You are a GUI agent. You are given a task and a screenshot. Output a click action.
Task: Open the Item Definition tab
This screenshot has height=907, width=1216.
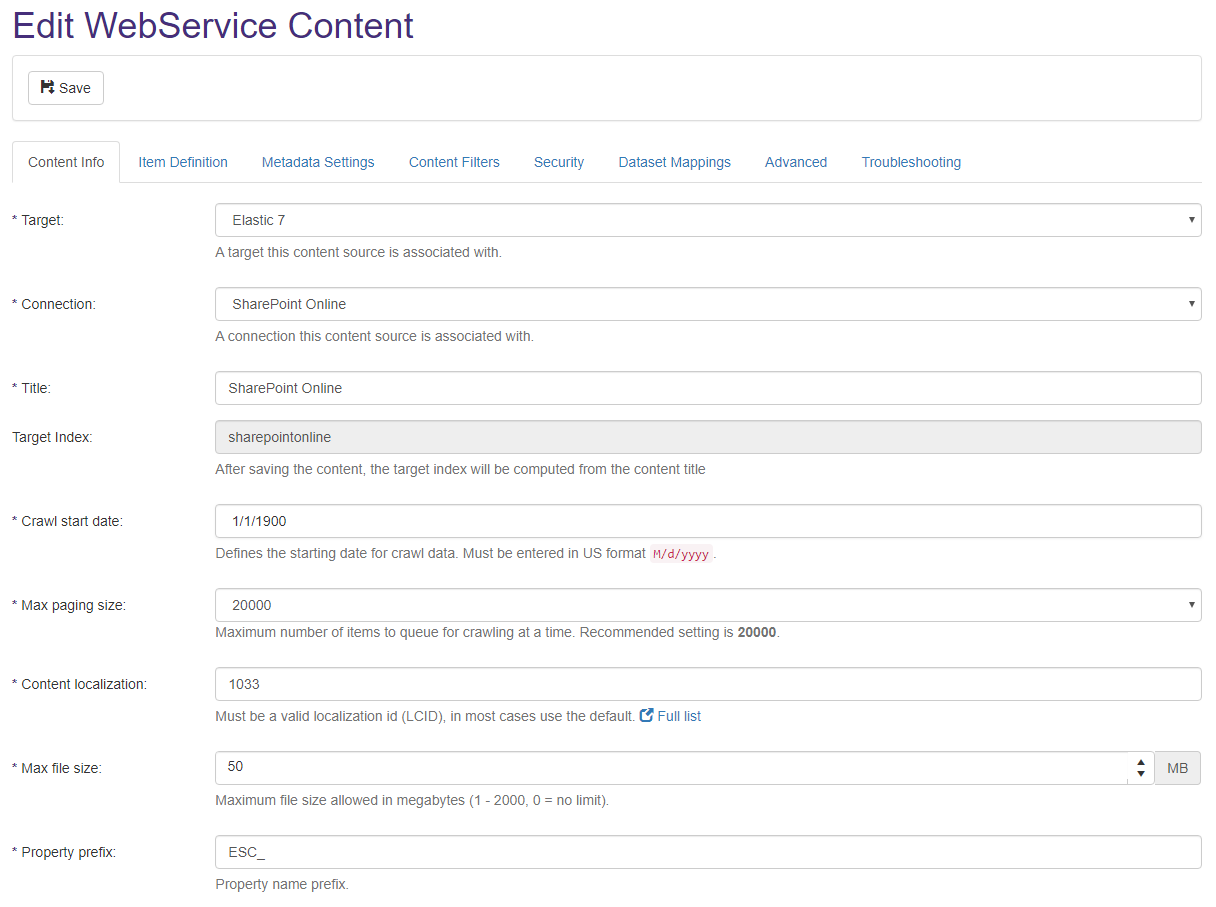(x=183, y=162)
